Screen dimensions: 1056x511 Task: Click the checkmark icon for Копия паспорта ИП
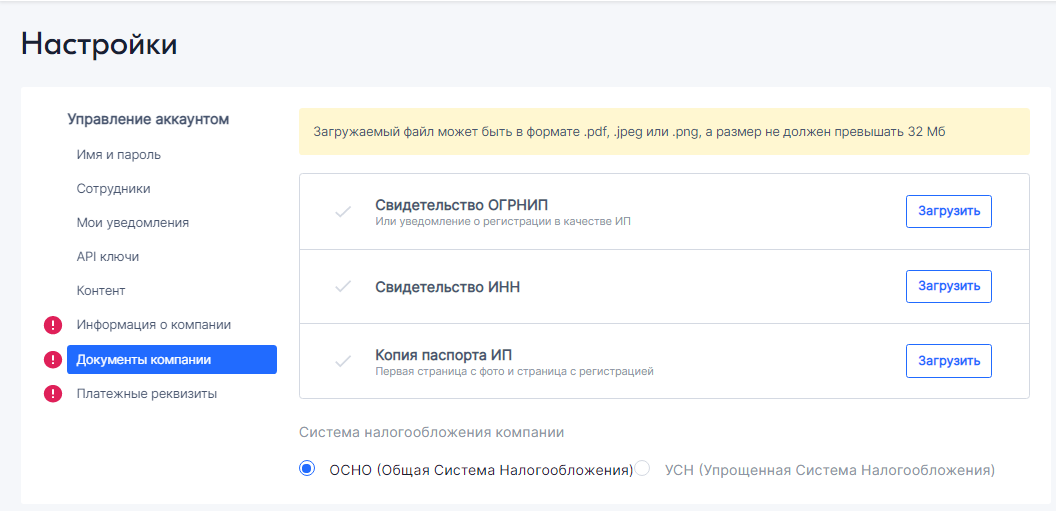point(343,361)
